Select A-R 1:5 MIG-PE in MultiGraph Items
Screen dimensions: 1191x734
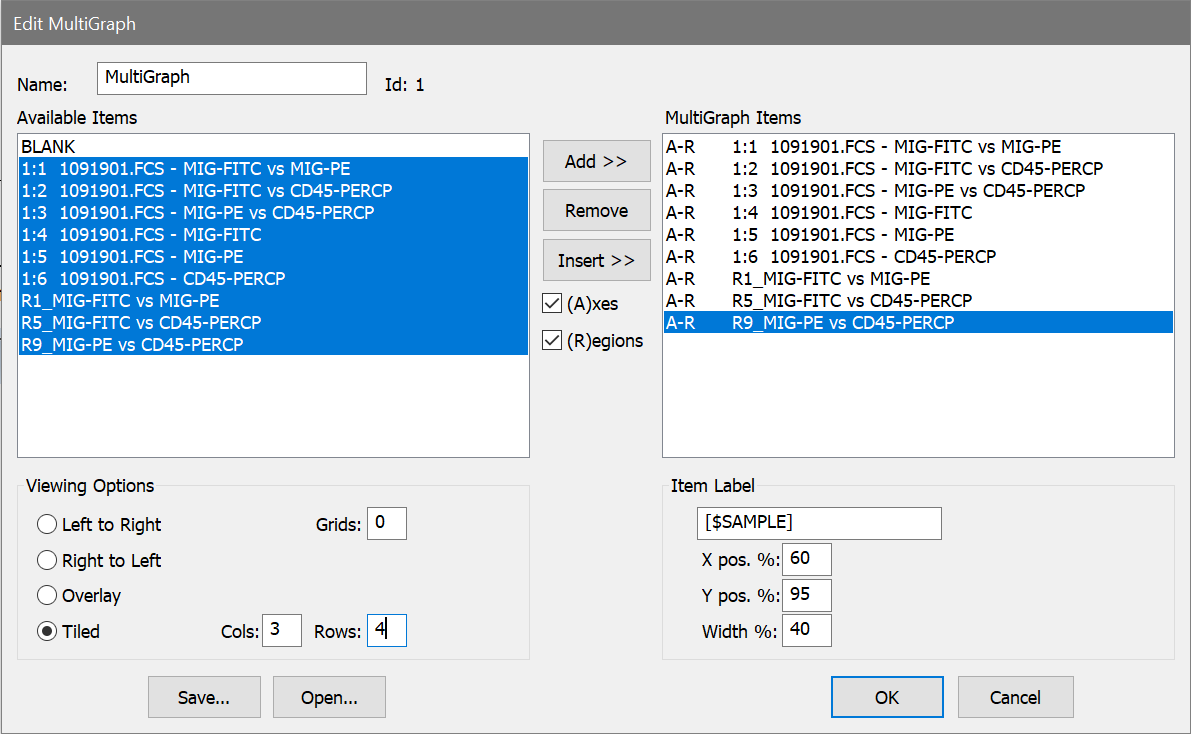(918, 235)
